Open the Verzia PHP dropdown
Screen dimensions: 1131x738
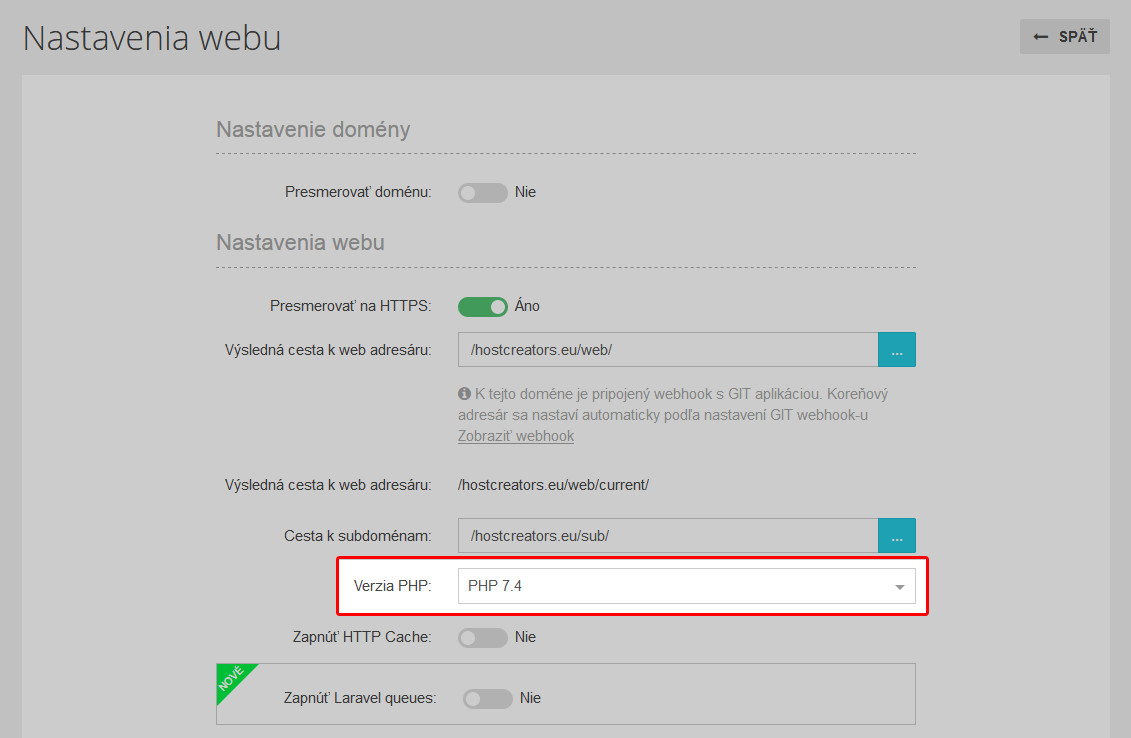click(687, 586)
